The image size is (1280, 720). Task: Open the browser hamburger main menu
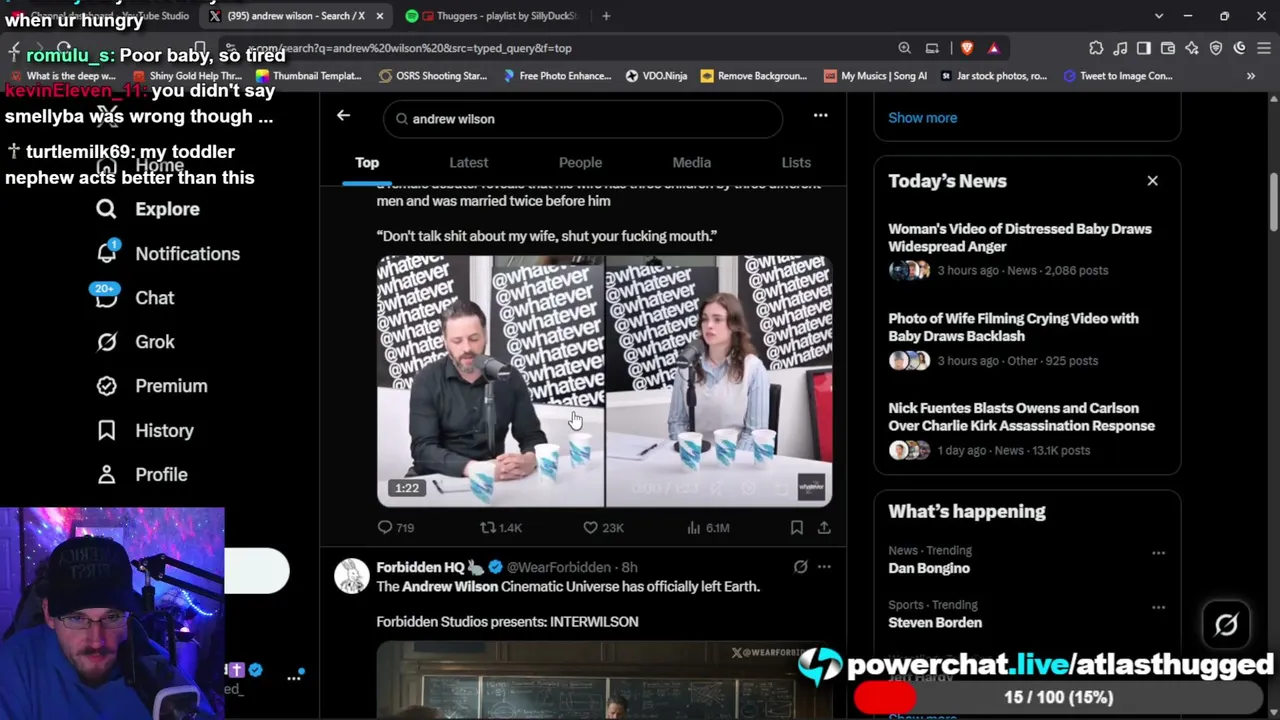1262,48
